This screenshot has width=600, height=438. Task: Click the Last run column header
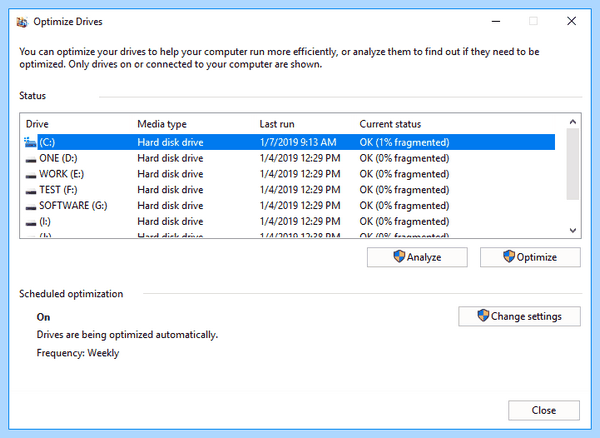[x=277, y=124]
